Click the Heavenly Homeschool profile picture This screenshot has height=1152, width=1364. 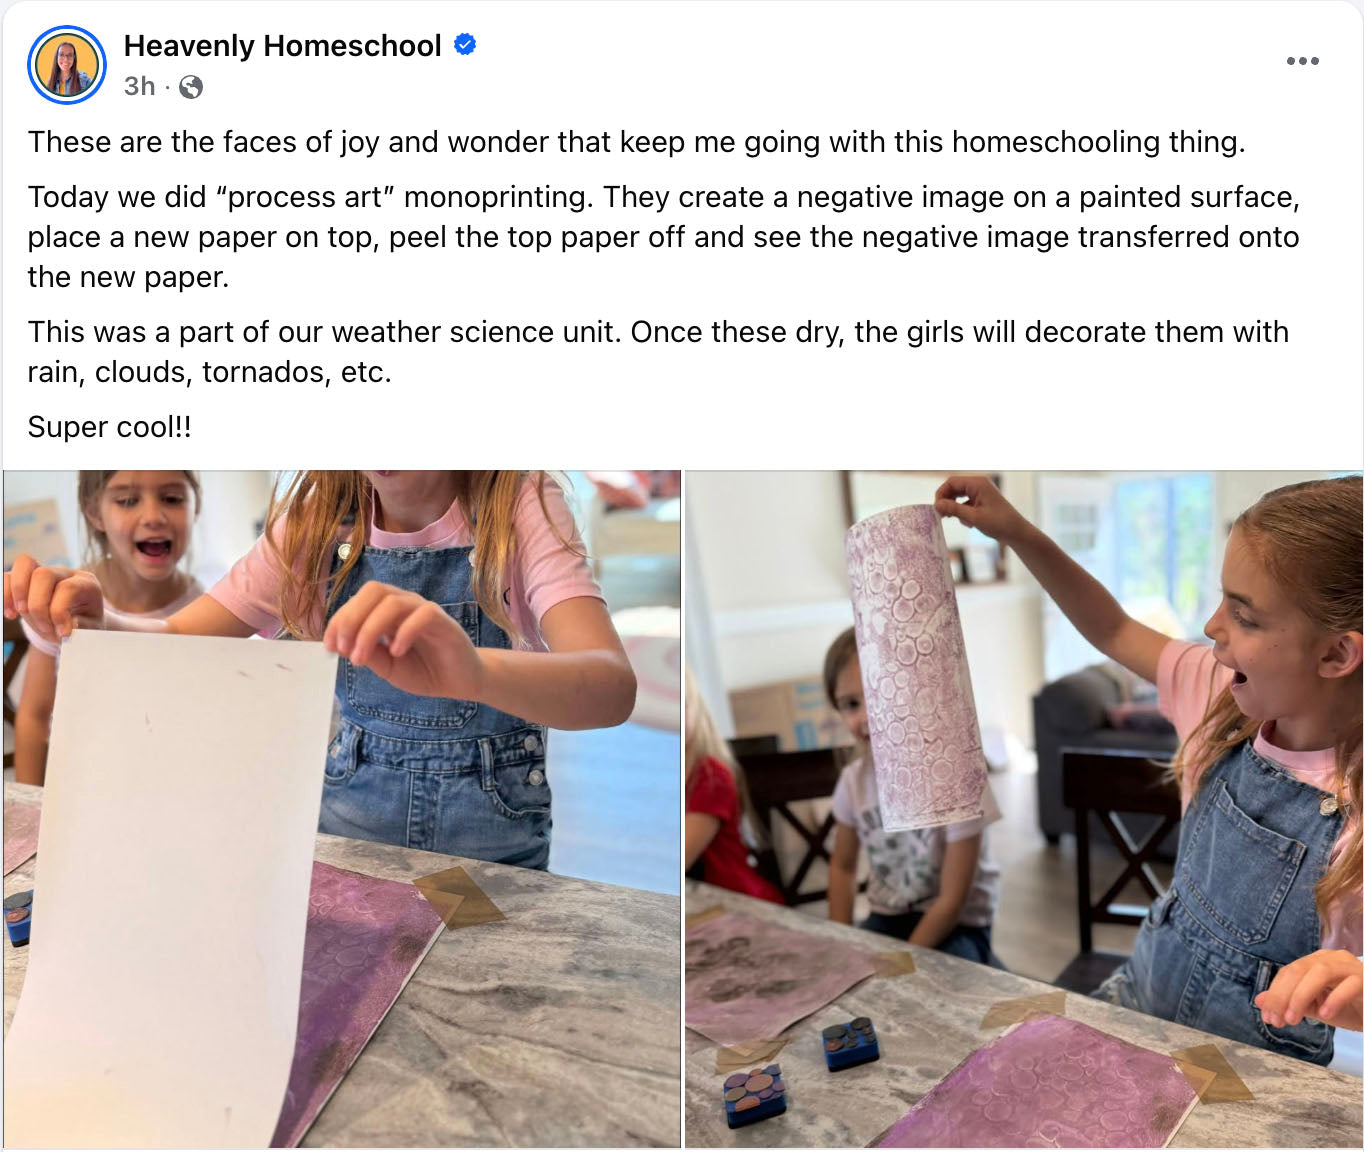point(67,65)
